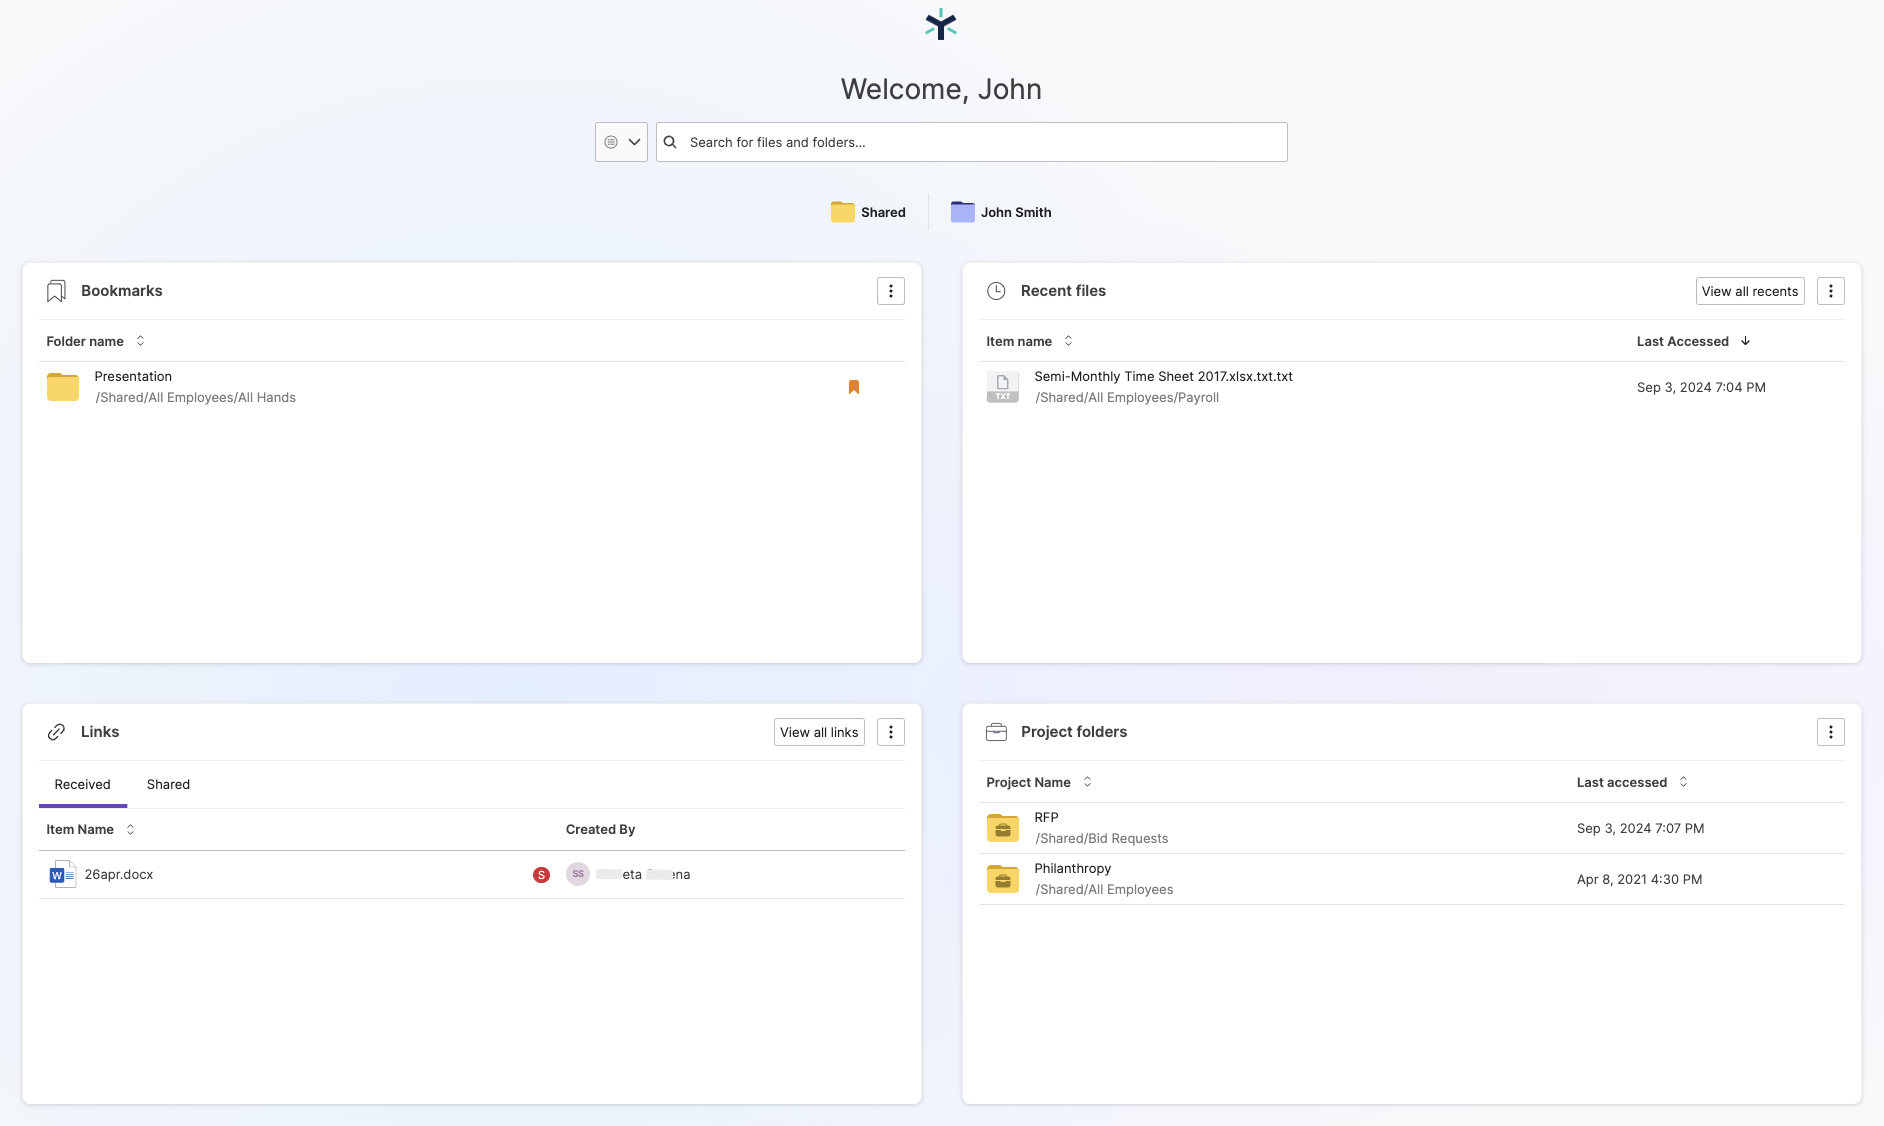Open Recent files panel options menu
This screenshot has height=1126, width=1884.
[1831, 291]
